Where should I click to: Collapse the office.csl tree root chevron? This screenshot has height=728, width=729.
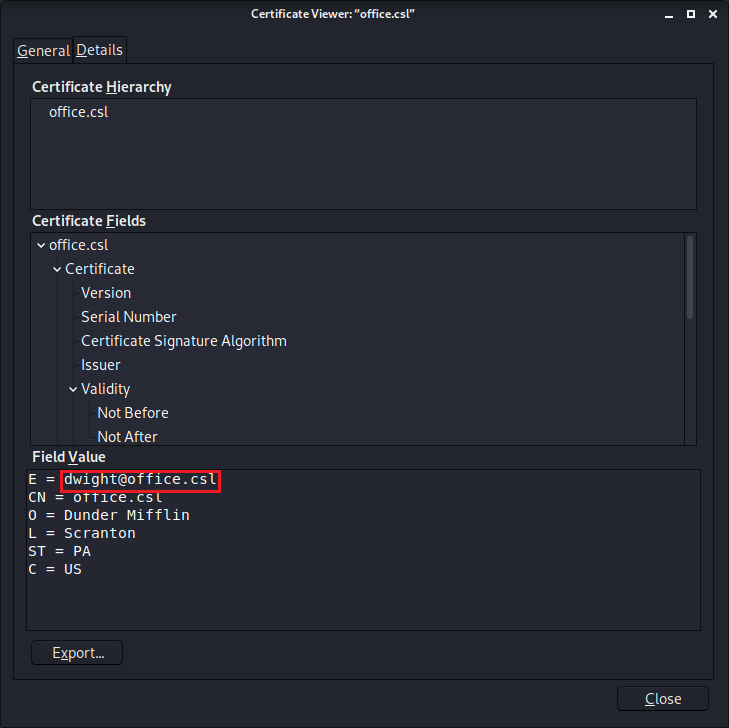tap(41, 245)
